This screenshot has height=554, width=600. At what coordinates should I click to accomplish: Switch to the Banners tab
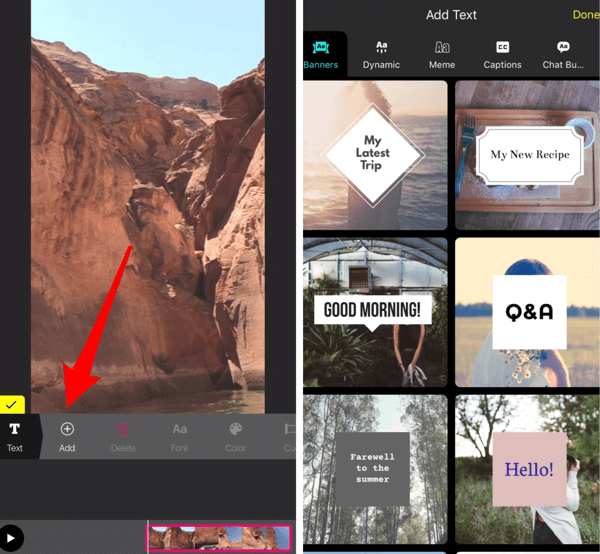321,54
